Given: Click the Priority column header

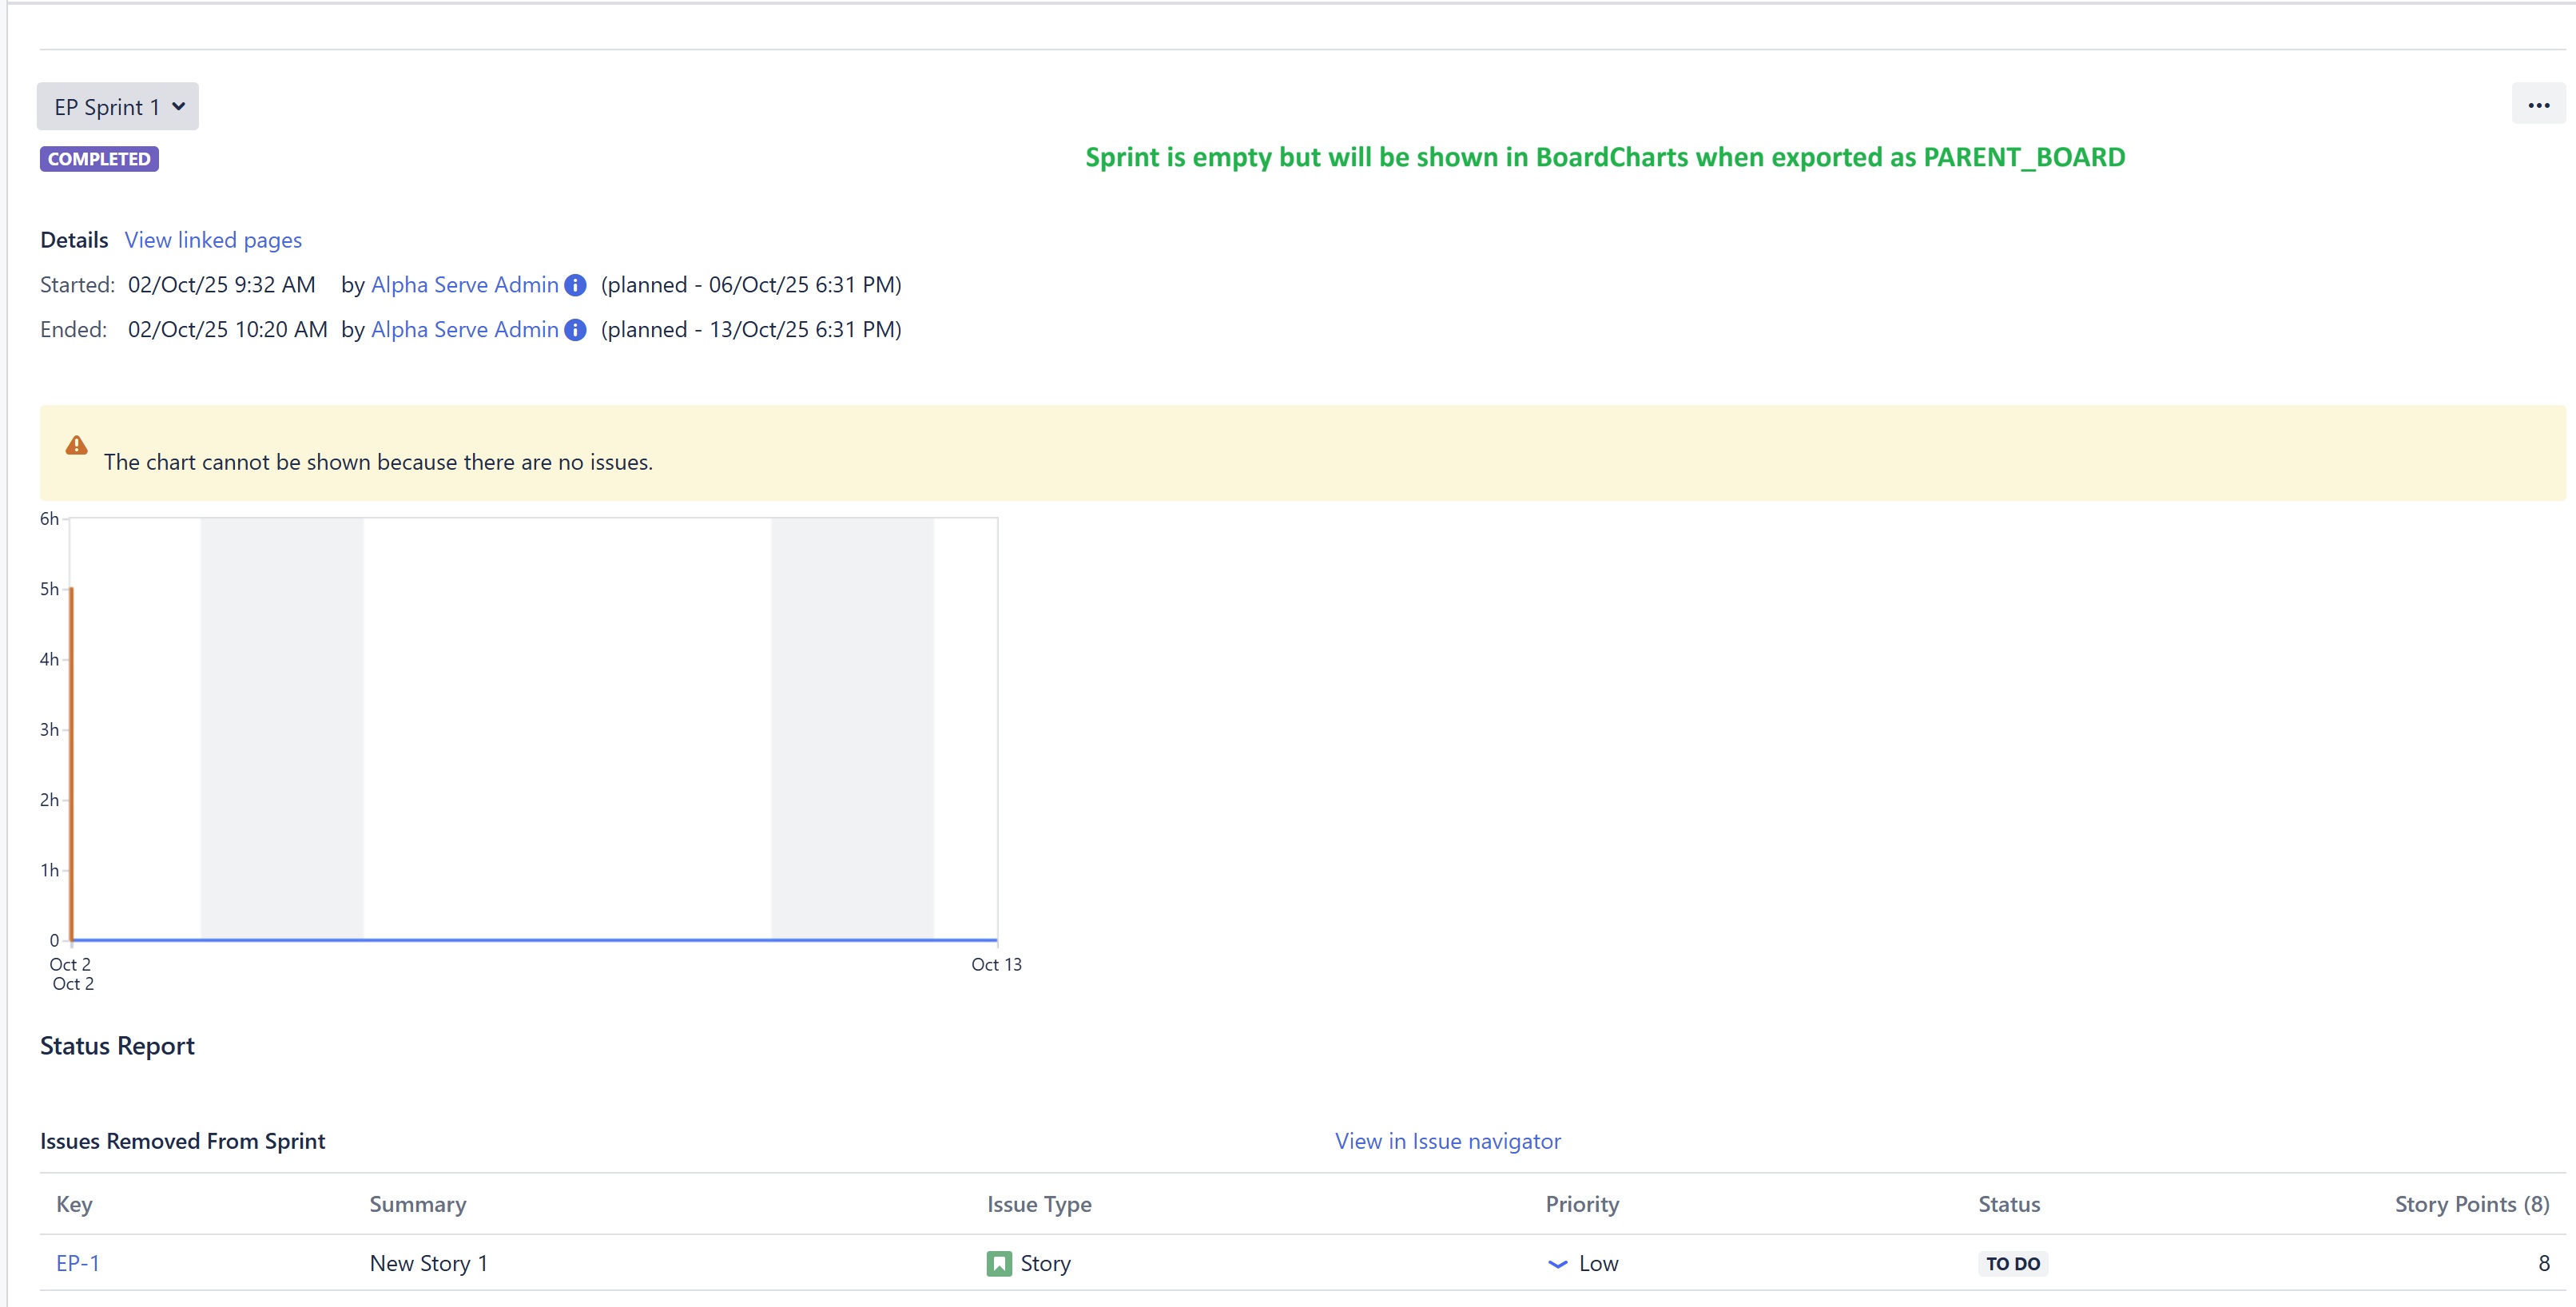Looking at the screenshot, I should point(1582,1204).
